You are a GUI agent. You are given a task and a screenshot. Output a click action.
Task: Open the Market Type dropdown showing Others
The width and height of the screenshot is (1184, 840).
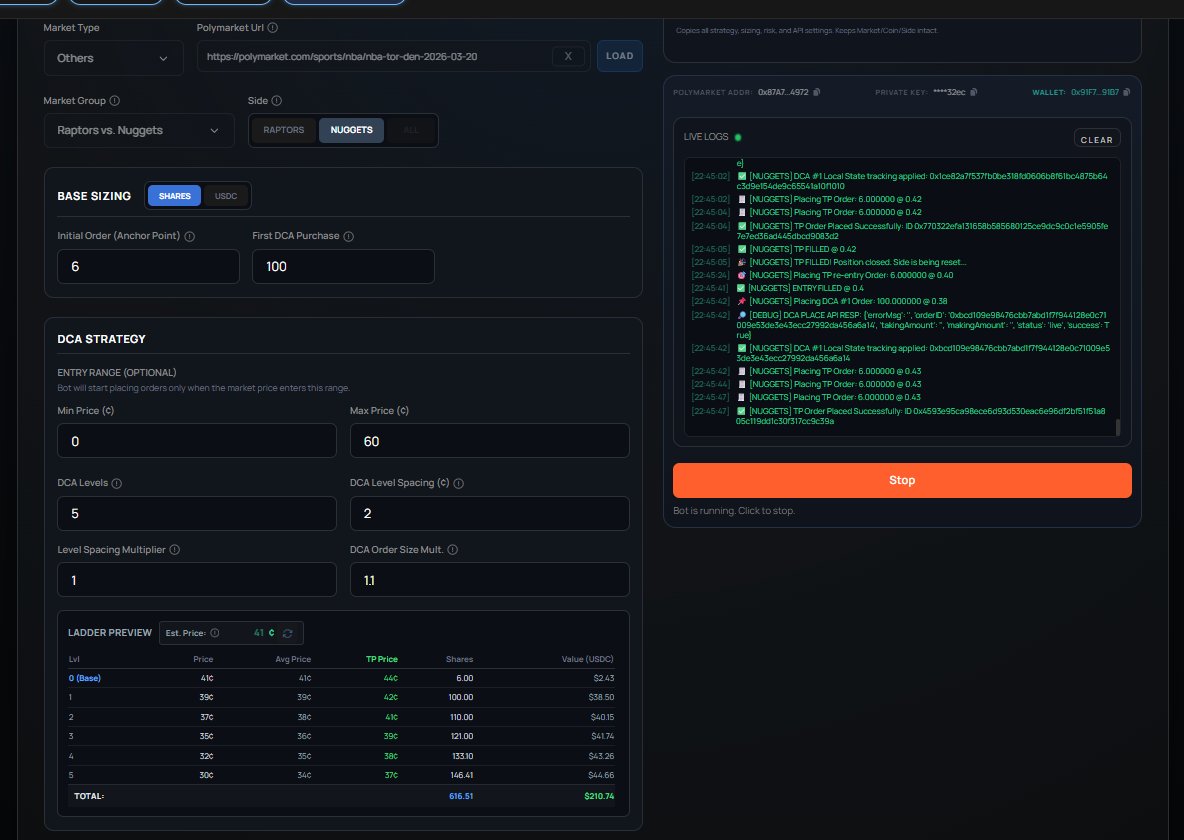(113, 58)
